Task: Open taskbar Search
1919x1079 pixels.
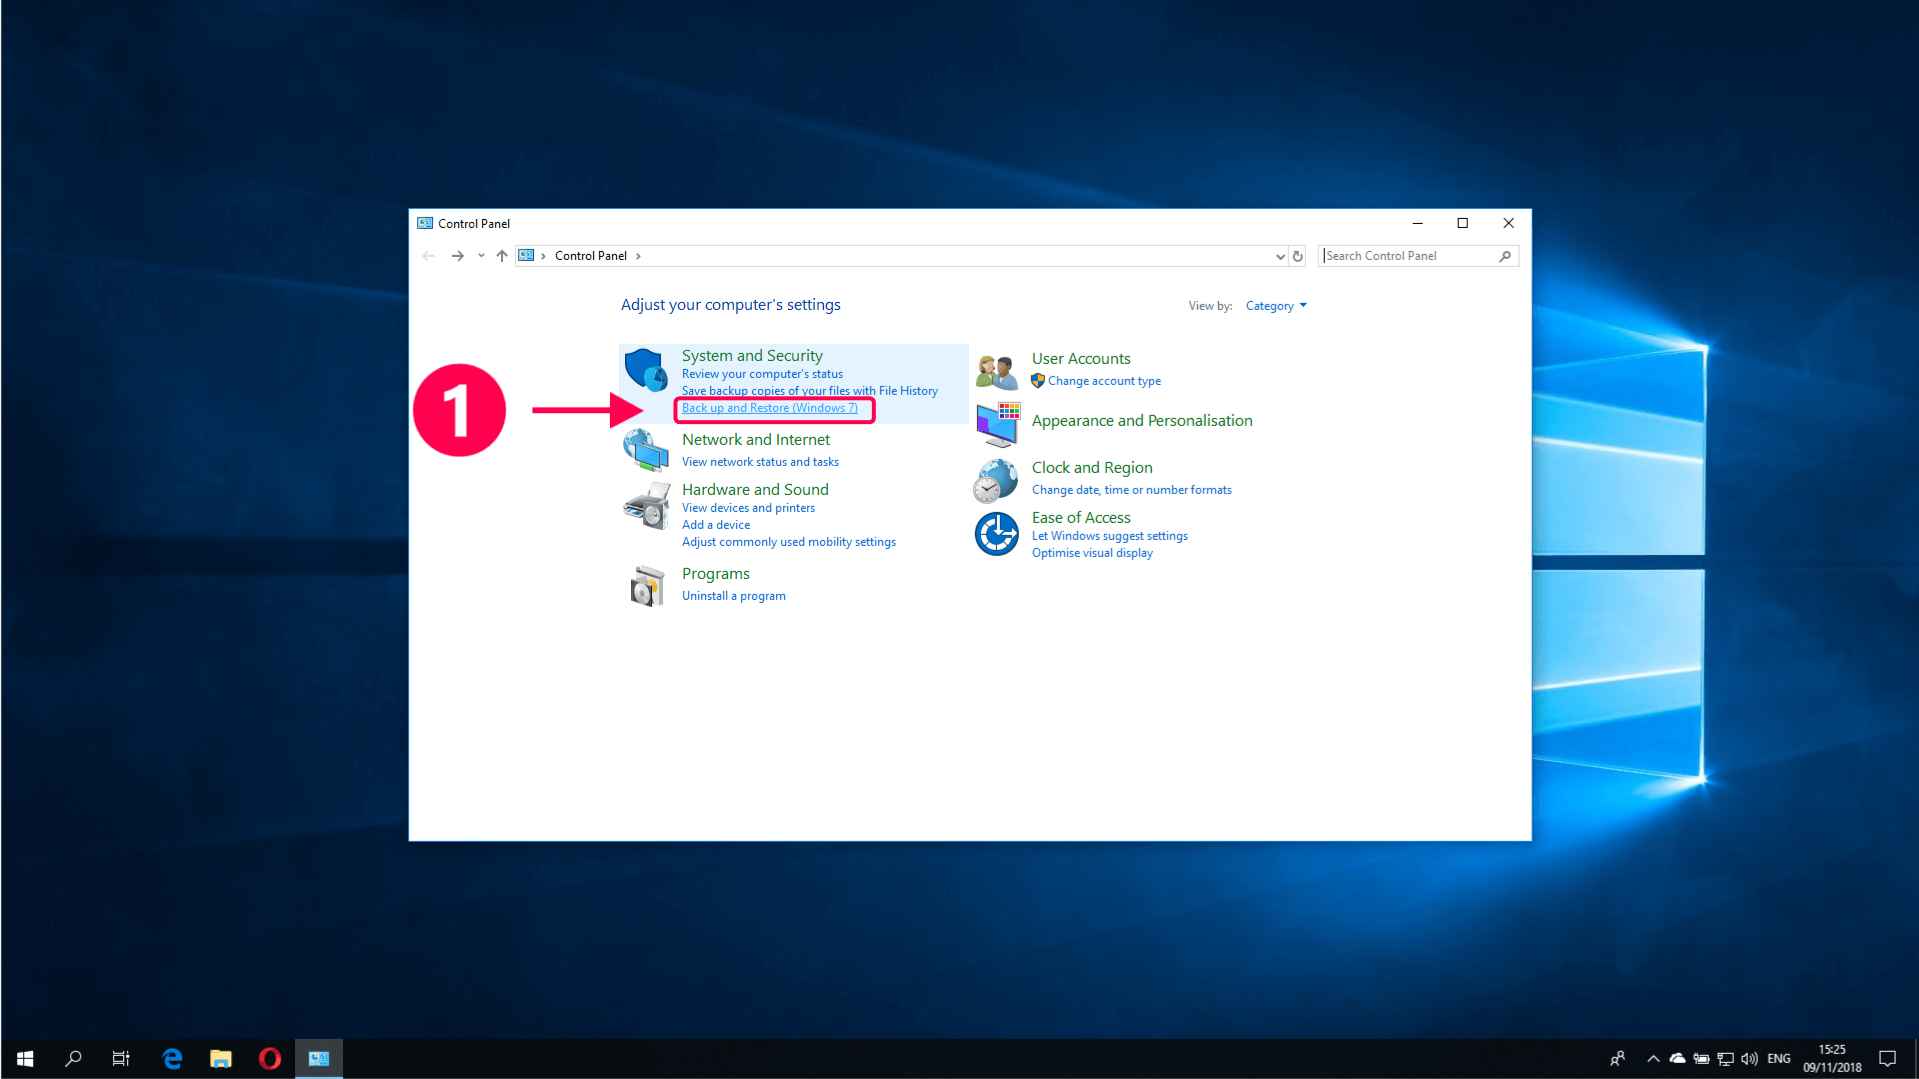Action: tap(73, 1058)
